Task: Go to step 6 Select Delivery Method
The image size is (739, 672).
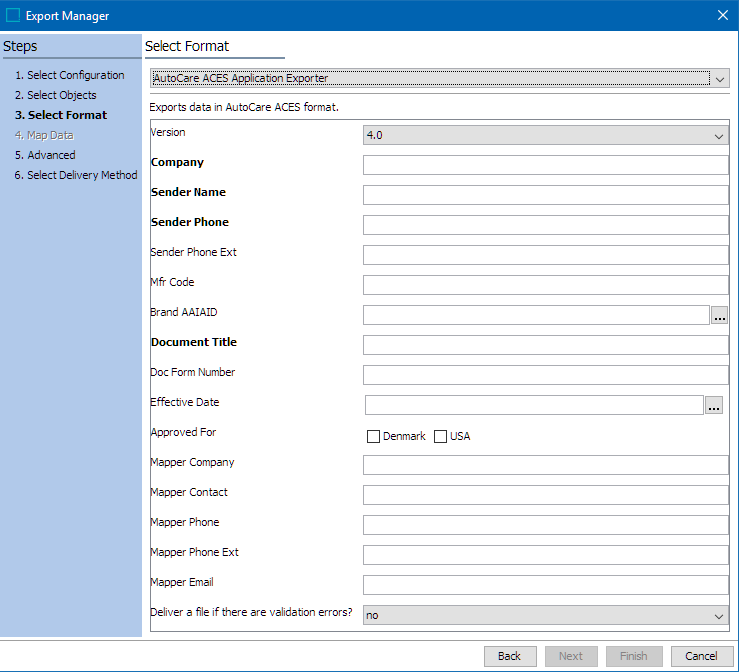Action: [76, 175]
